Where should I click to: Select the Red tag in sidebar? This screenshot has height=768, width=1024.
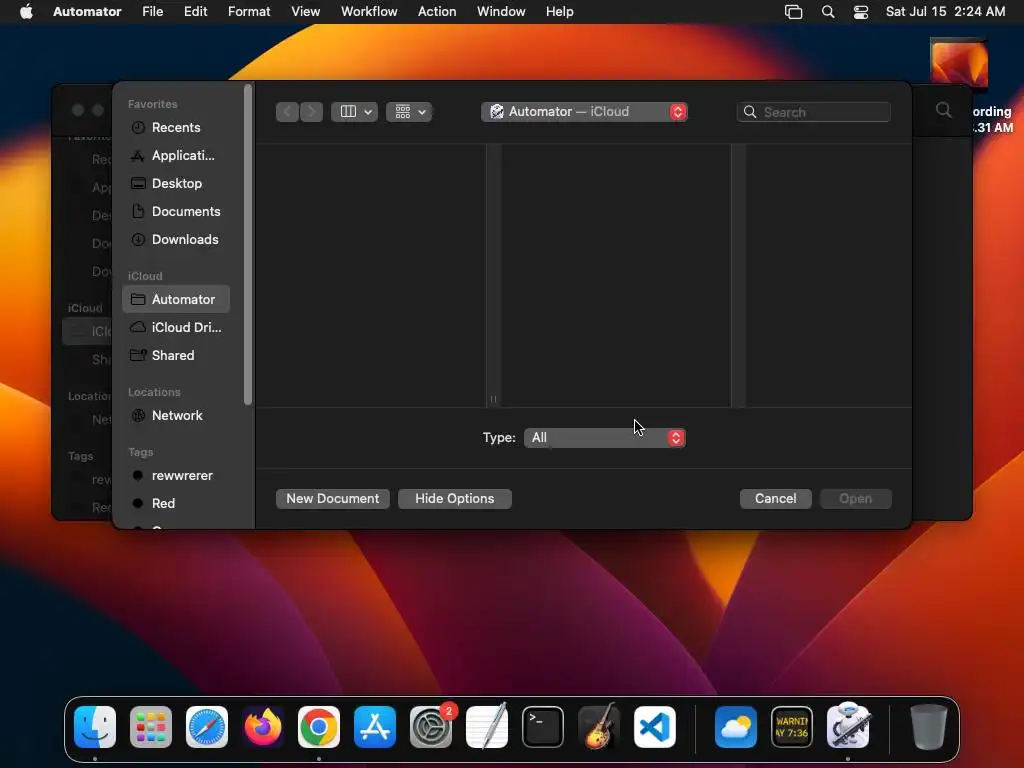click(x=176, y=504)
